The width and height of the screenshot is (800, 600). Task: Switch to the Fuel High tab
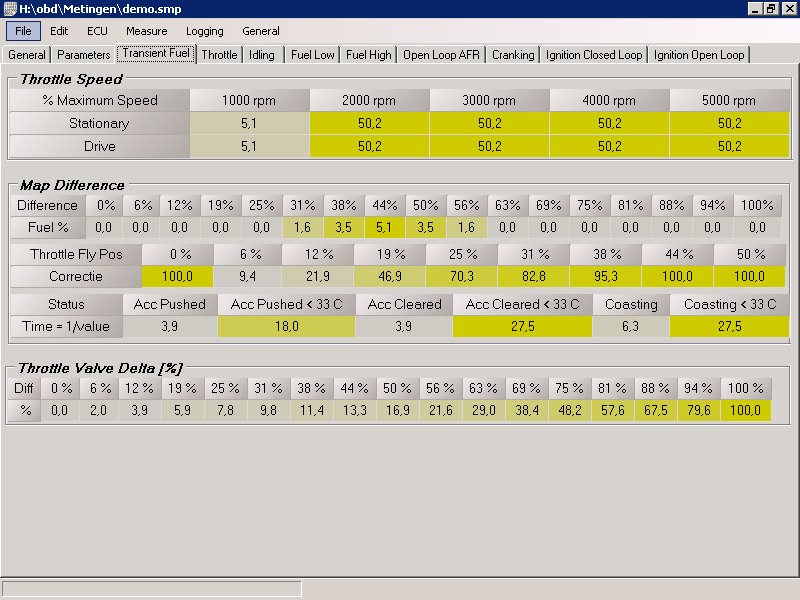coord(368,55)
